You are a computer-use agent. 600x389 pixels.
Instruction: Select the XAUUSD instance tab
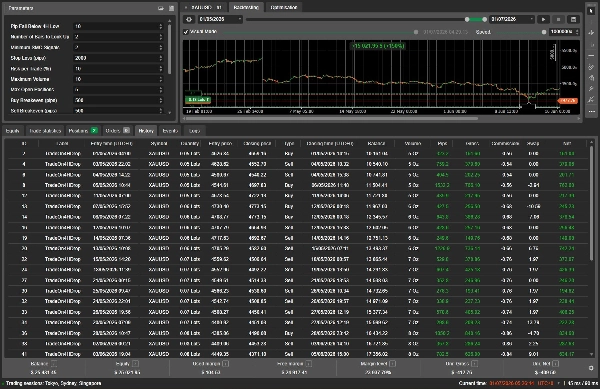point(206,7)
